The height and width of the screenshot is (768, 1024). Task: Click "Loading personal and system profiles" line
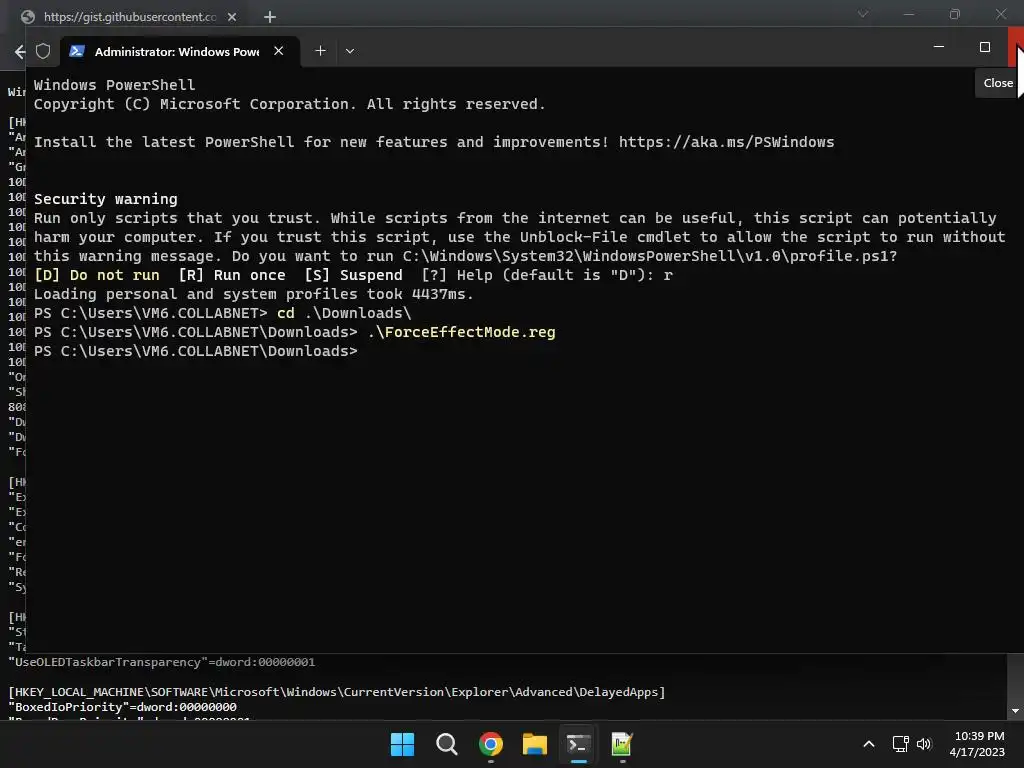click(x=253, y=294)
